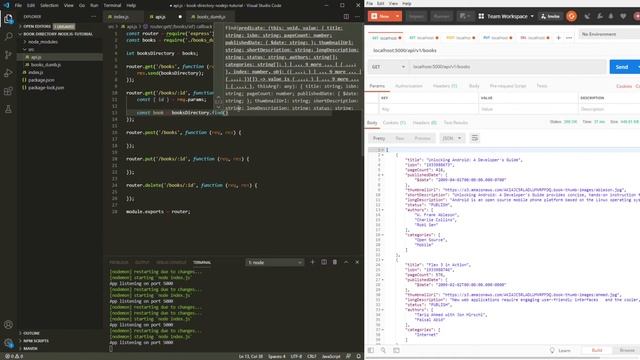Open the Selection menu in VS Code

[49, 5]
